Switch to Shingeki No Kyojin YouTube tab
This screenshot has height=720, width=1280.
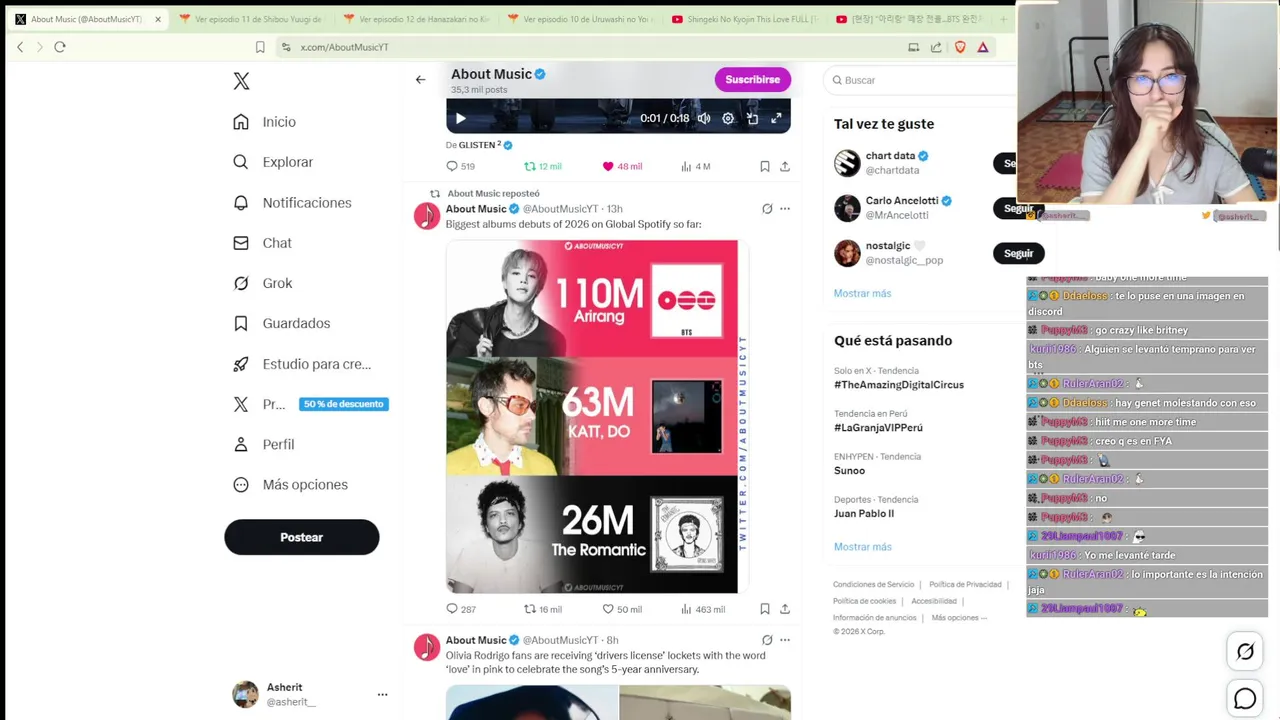(744, 19)
